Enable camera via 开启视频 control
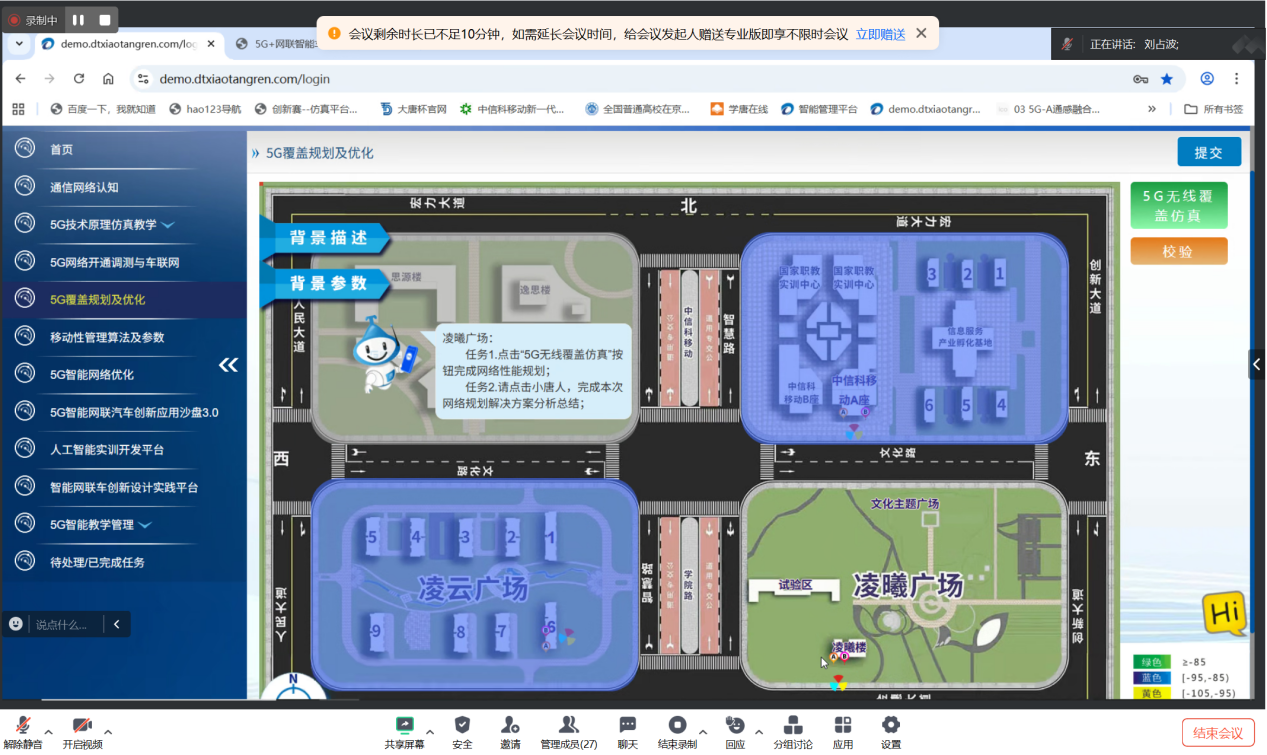Screen dimensions: 1267x755 [x=80, y=729]
